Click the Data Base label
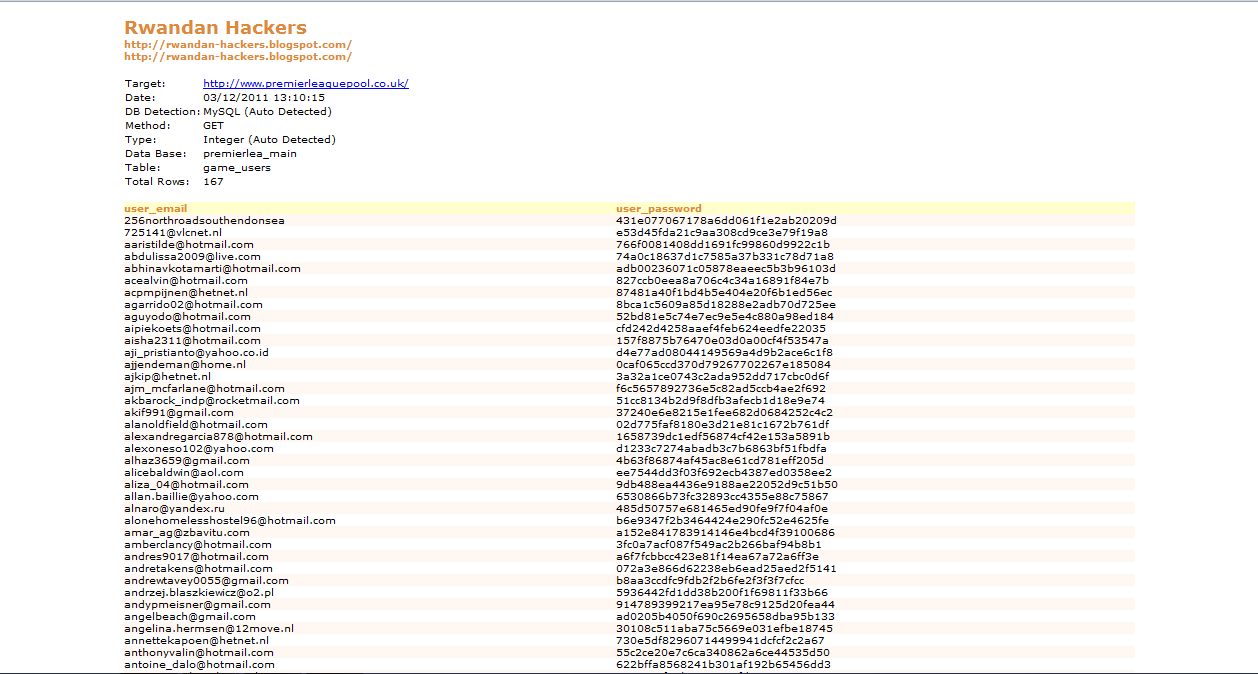The width and height of the screenshot is (1258, 674). (x=154, y=154)
